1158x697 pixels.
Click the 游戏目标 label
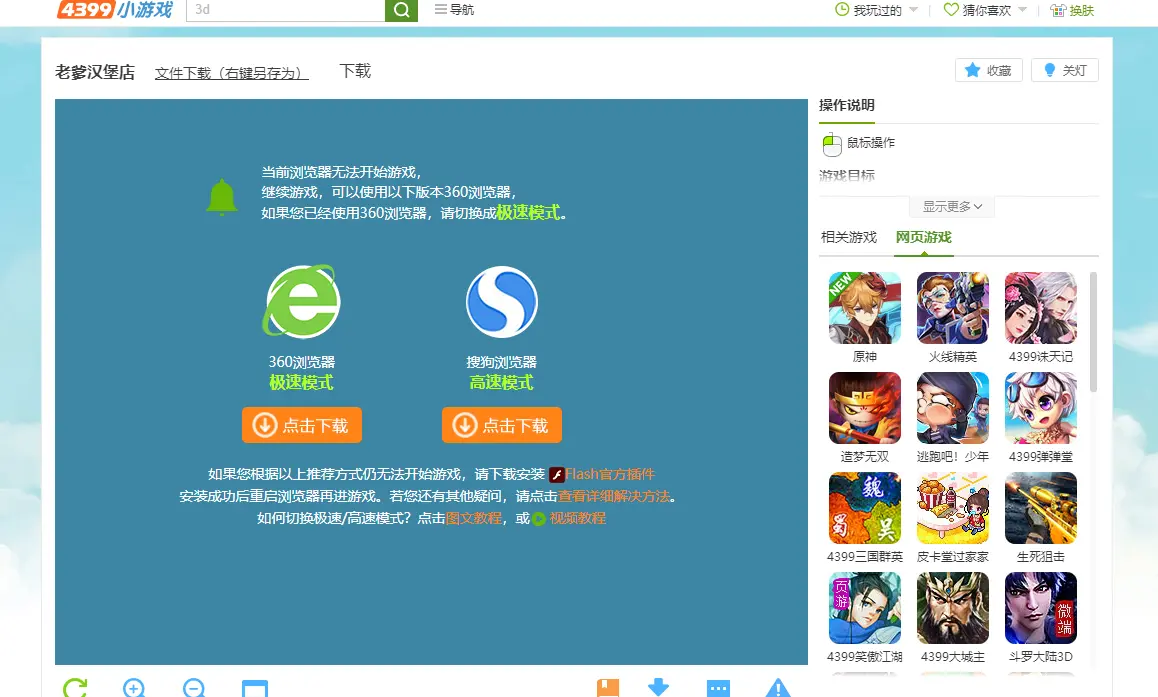pyautogui.click(x=846, y=175)
